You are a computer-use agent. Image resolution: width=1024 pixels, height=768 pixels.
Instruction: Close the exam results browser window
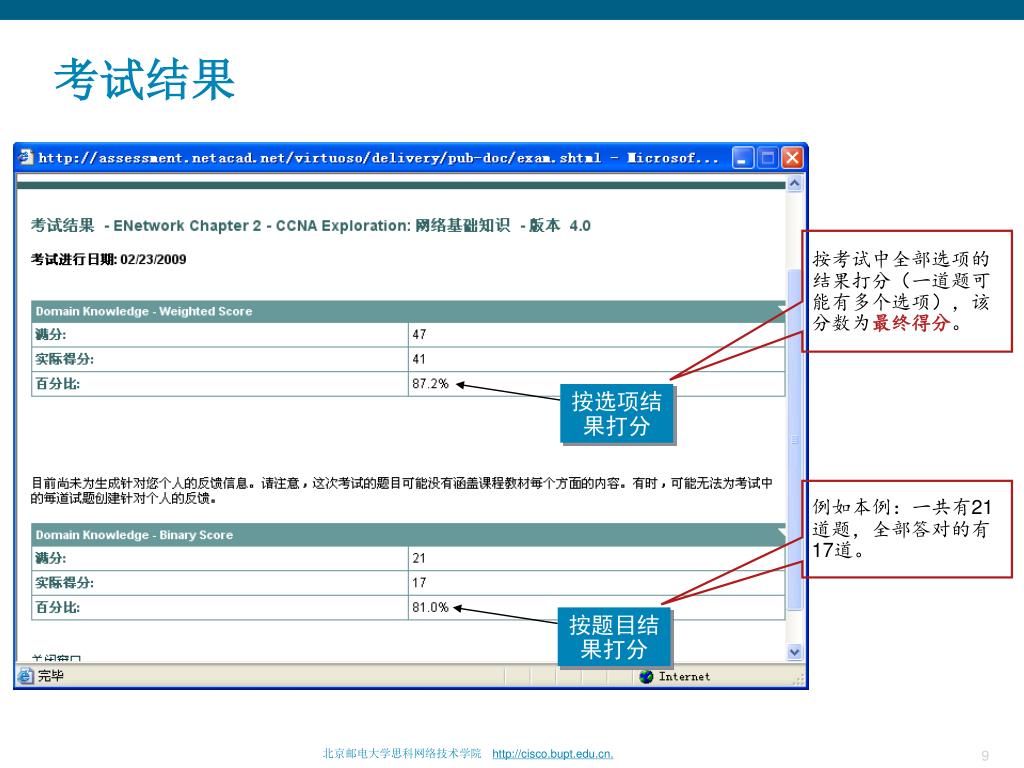point(792,157)
